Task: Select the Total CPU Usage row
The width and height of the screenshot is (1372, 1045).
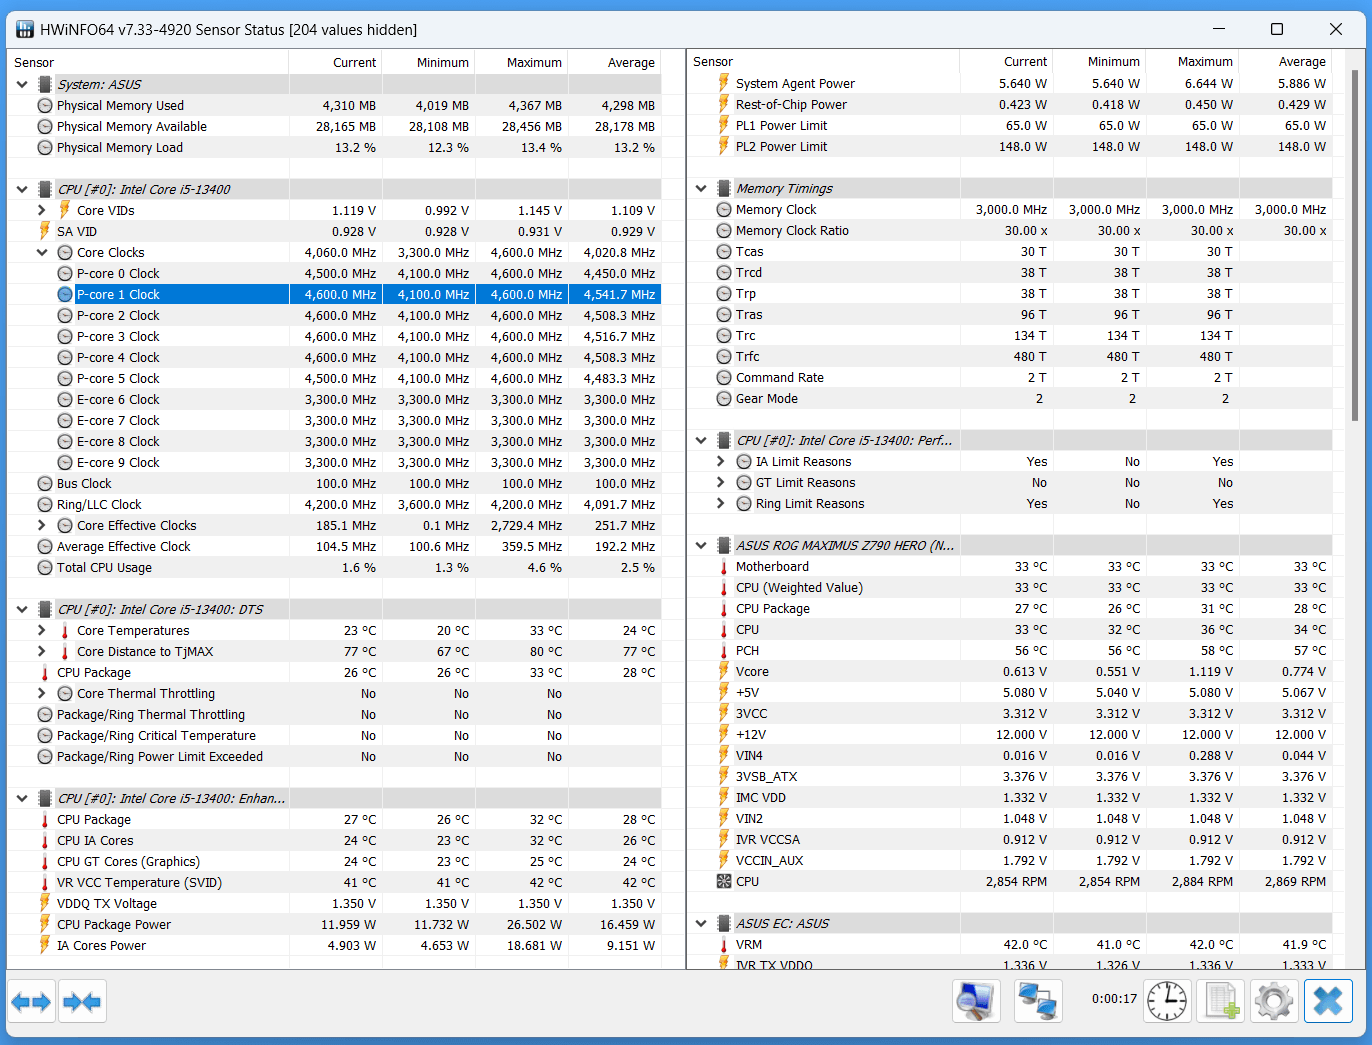Action: [x=334, y=567]
